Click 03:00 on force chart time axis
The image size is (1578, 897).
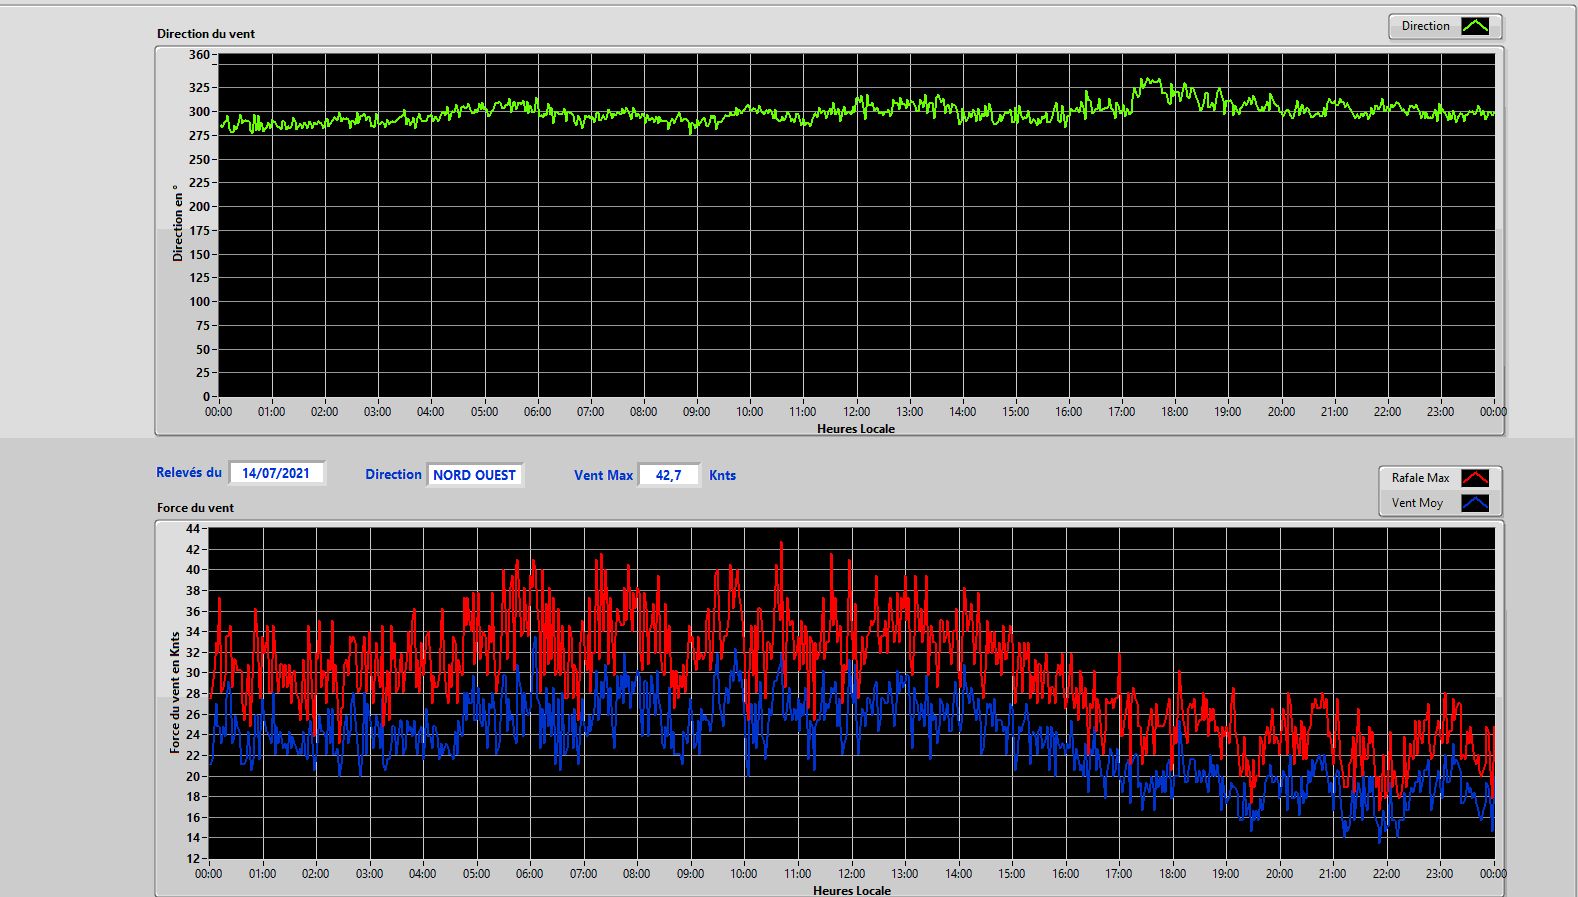point(369,873)
